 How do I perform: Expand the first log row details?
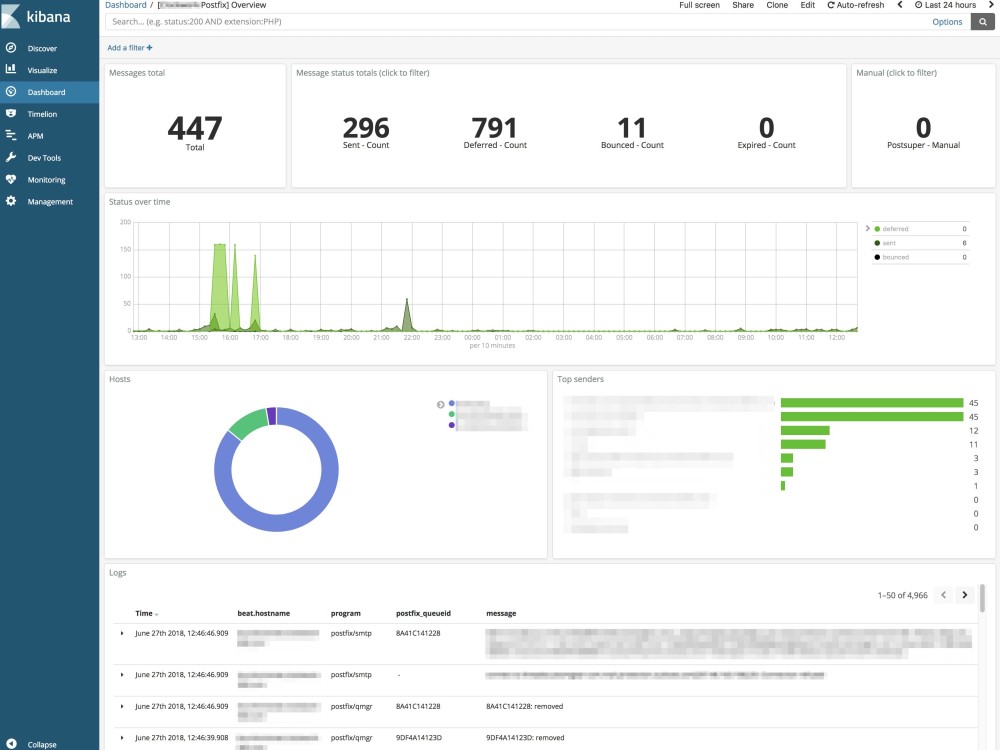click(122, 633)
